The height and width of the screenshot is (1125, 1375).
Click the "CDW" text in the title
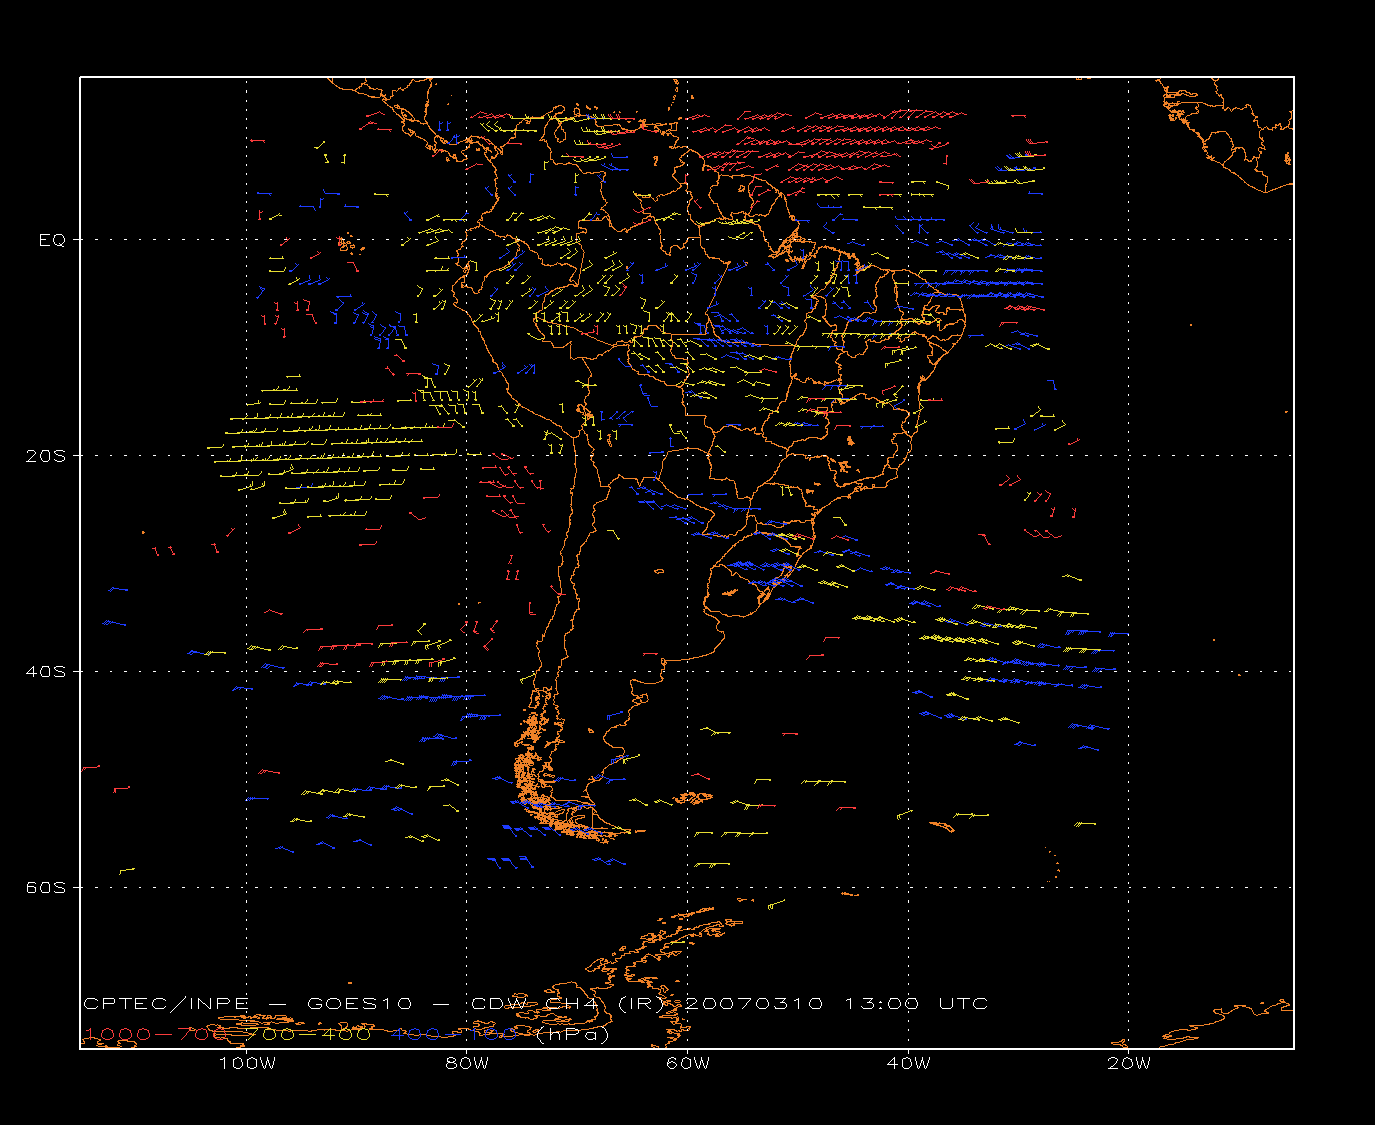[499, 1003]
